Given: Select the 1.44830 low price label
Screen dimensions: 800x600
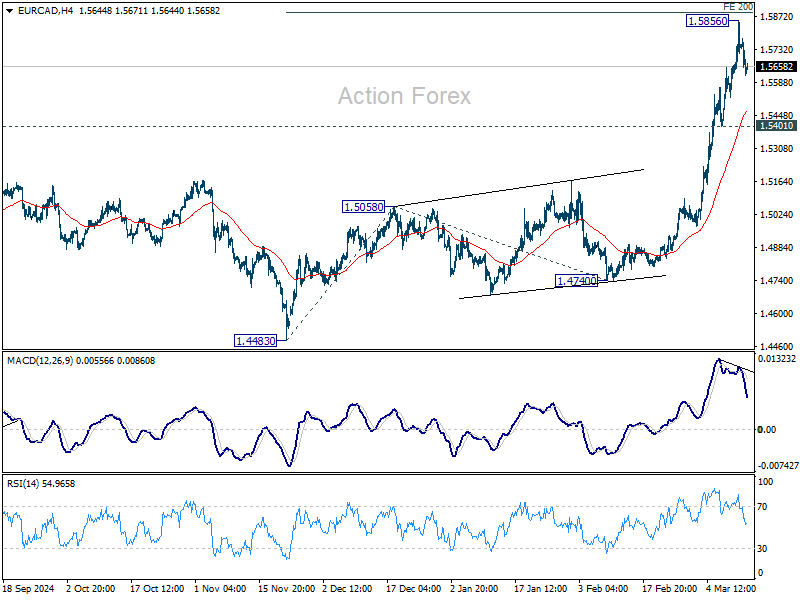Looking at the screenshot, I should coord(256,341).
